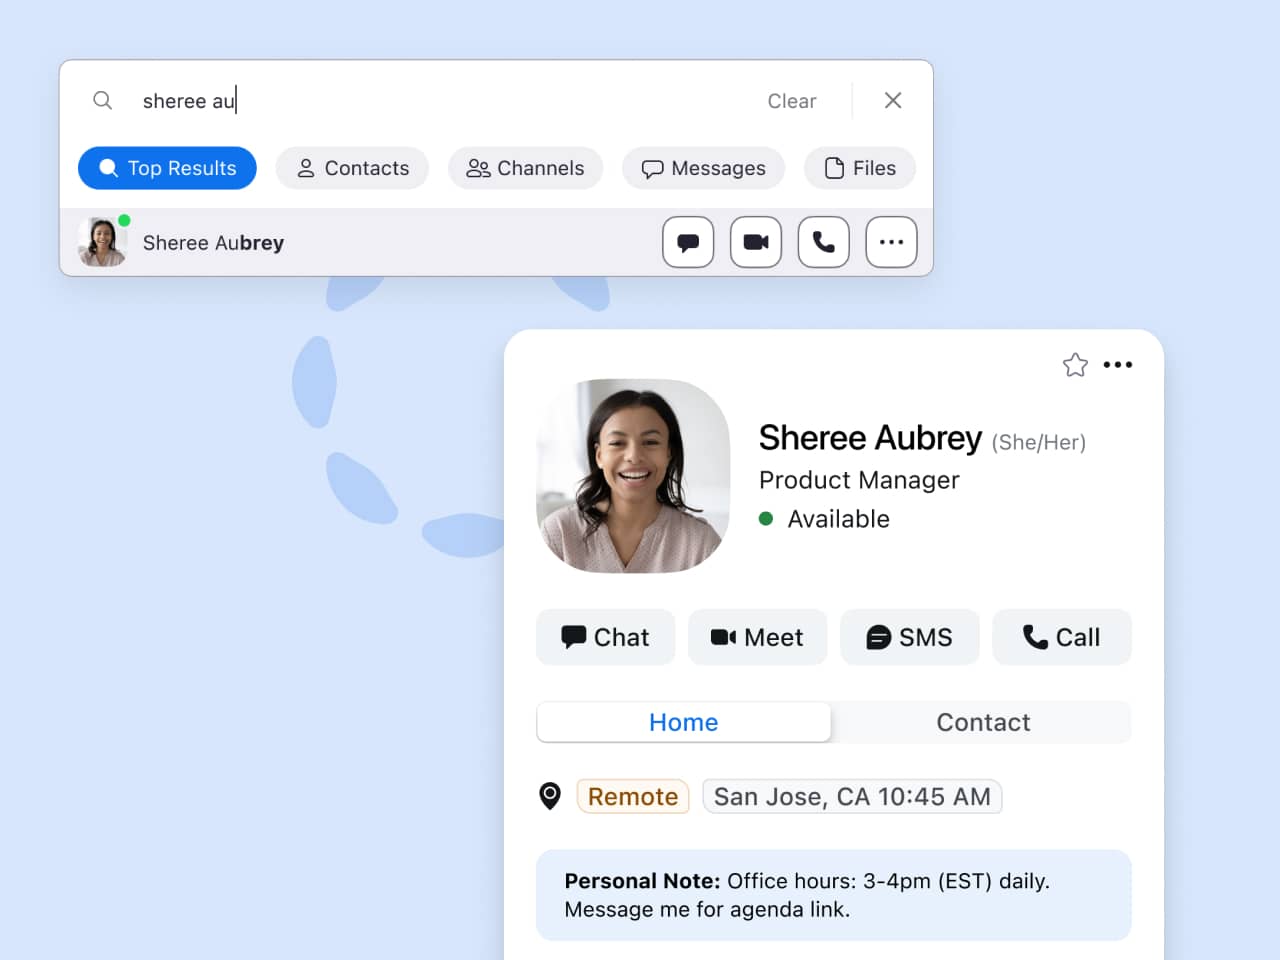This screenshot has width=1280, height=960.
Task: Open more options in search result row
Action: pos(891,242)
